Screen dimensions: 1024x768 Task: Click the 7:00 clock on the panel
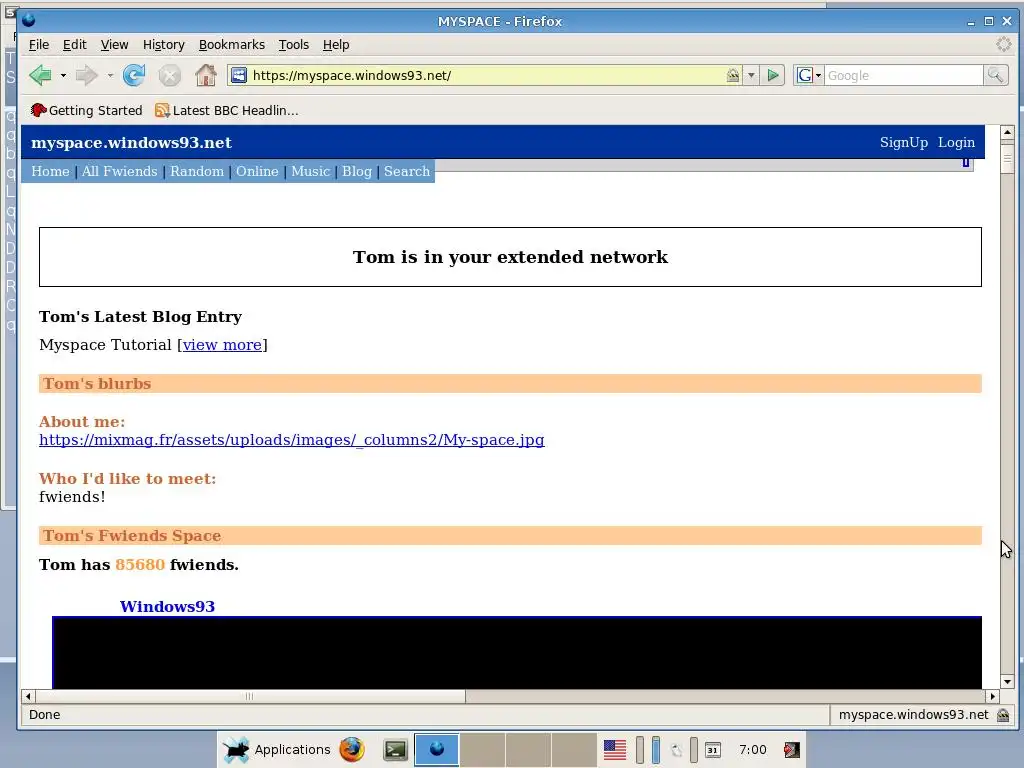752,750
